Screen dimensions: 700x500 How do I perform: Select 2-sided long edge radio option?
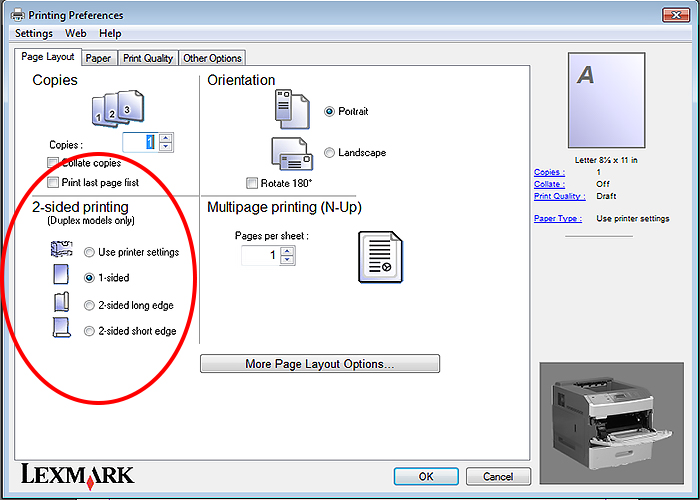click(90, 305)
